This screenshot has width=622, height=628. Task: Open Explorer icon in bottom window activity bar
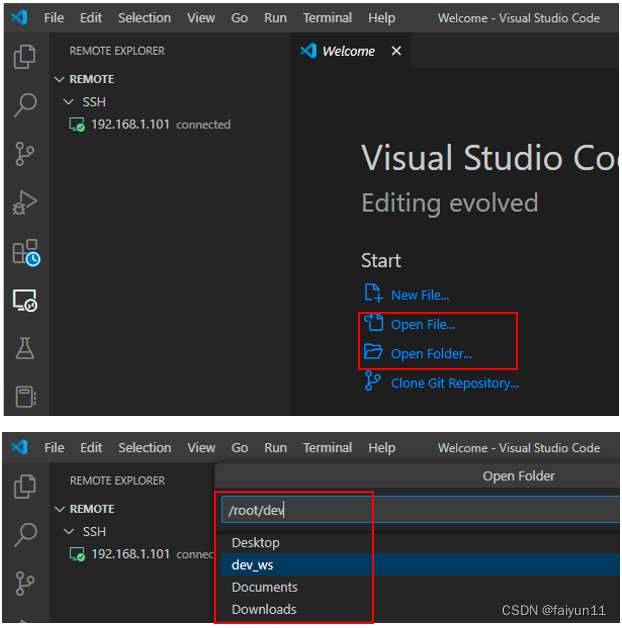(25, 486)
